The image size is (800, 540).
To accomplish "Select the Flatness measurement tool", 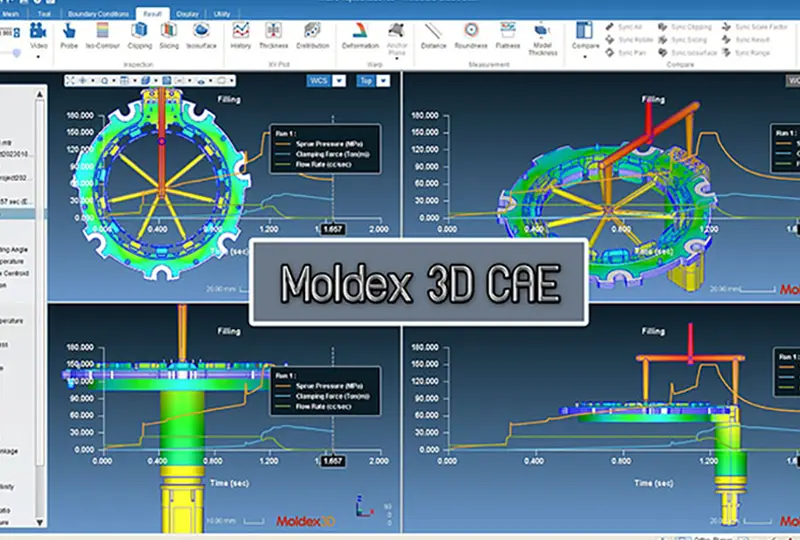I will [507, 36].
